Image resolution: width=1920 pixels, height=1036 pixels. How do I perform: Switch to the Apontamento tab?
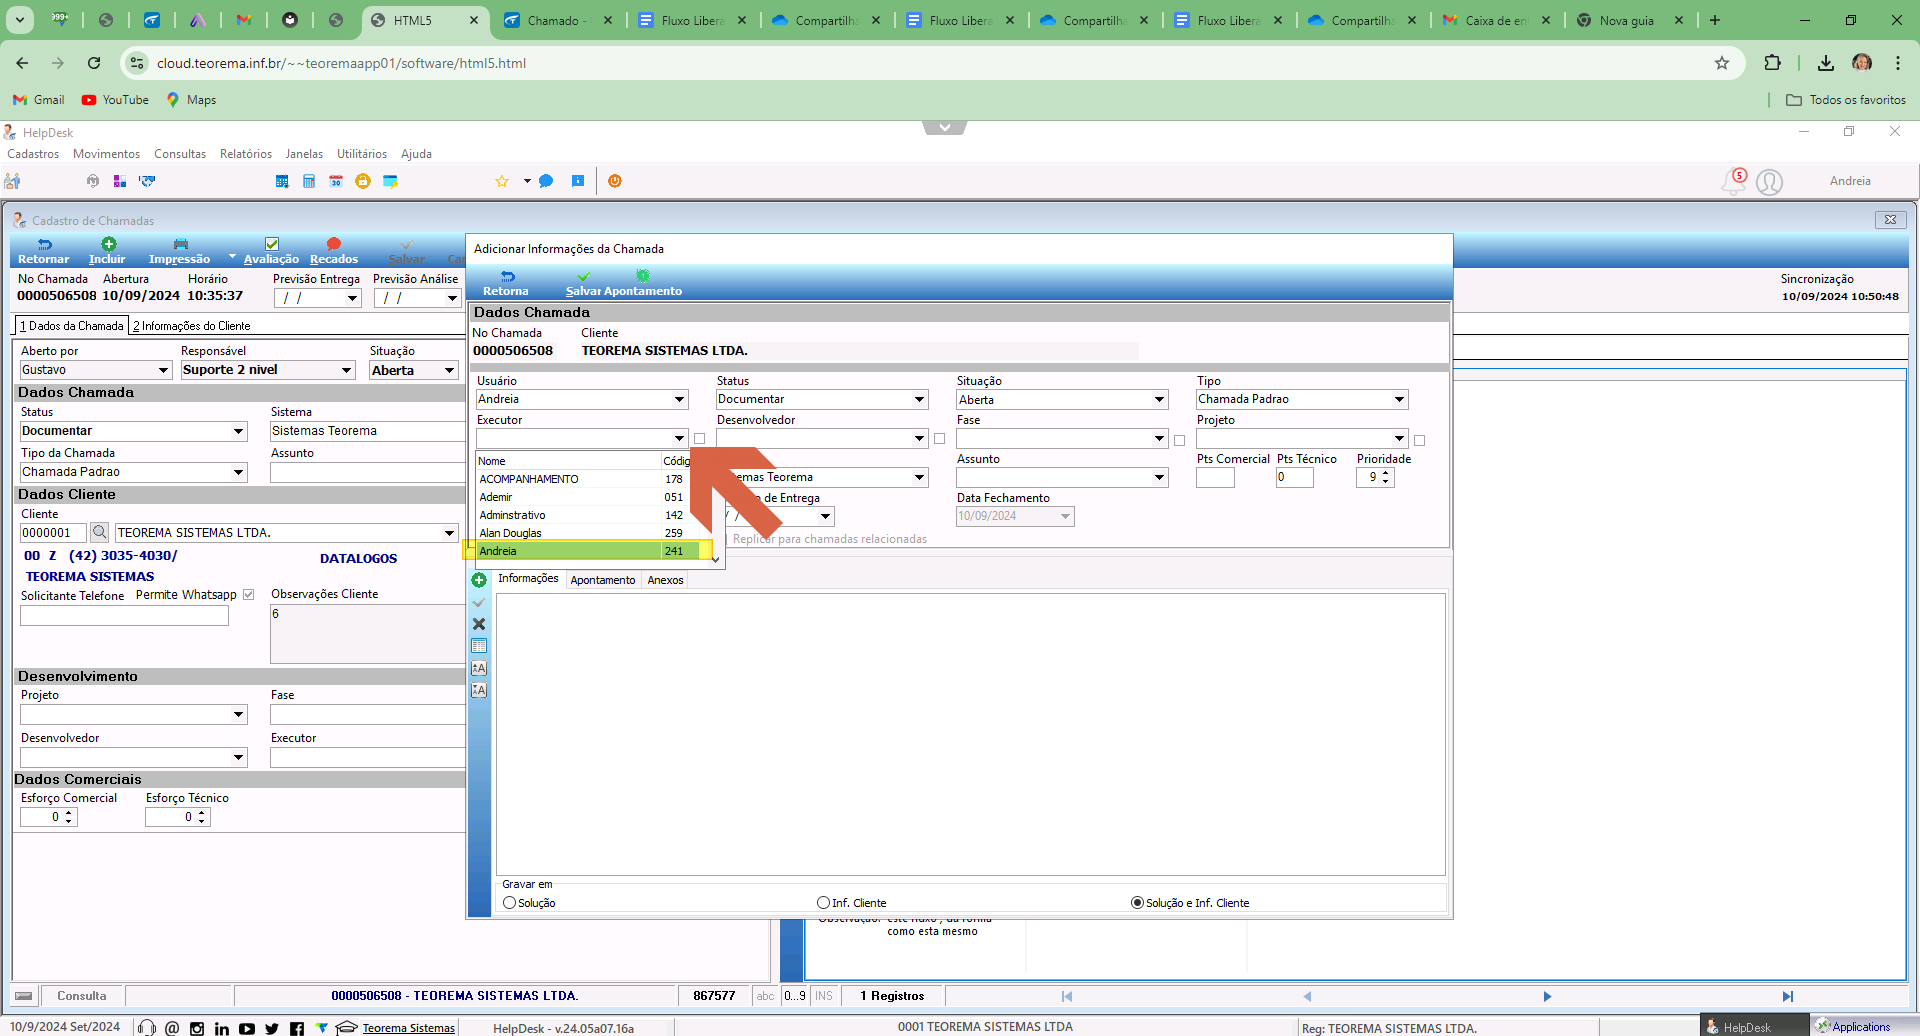(603, 580)
